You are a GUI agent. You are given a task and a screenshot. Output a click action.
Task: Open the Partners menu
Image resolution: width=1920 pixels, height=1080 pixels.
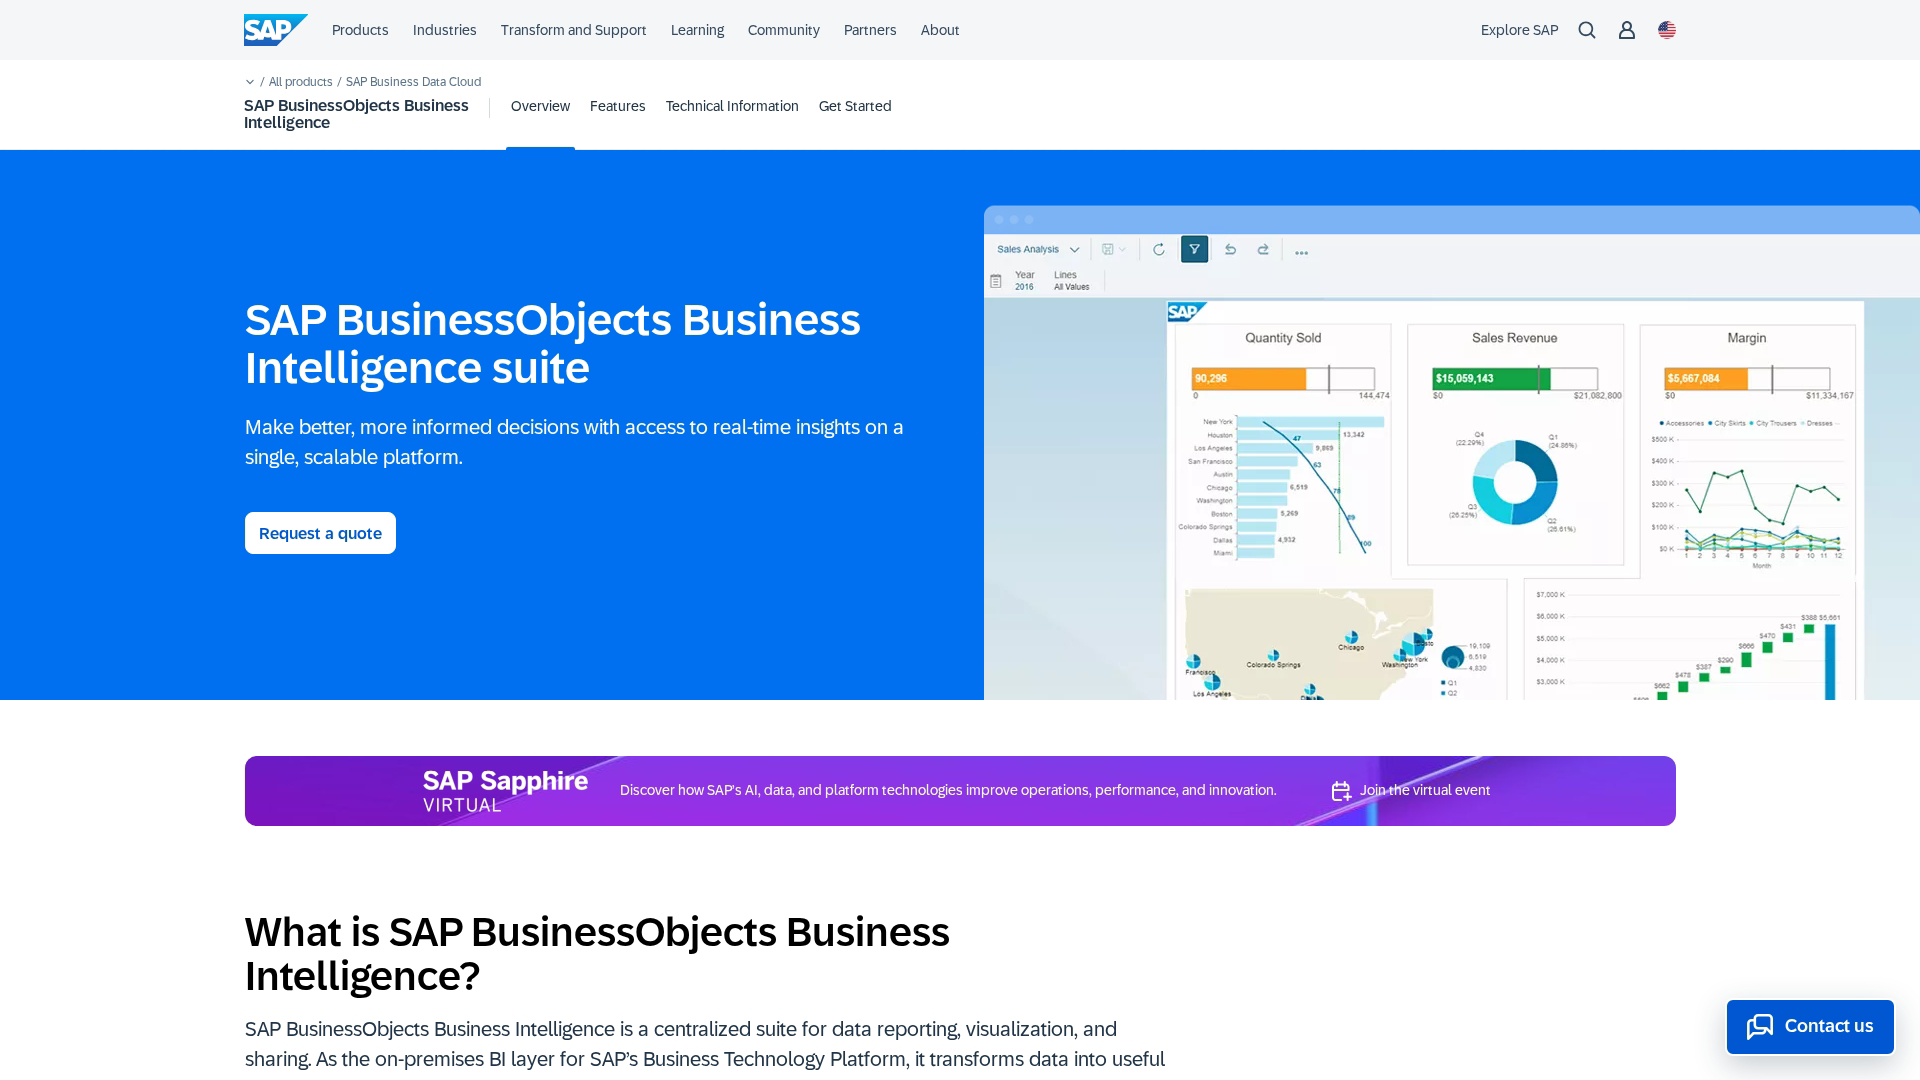[x=870, y=30]
